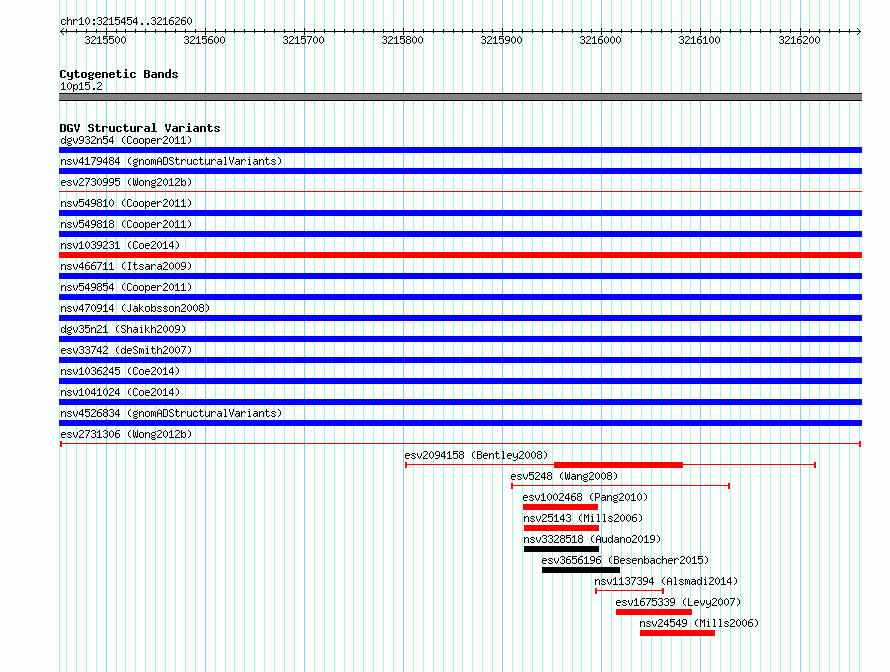This screenshot has height=672, width=890.
Task: Click esv2731306 (Wong2012b) label
Action: pyautogui.click(x=126, y=434)
